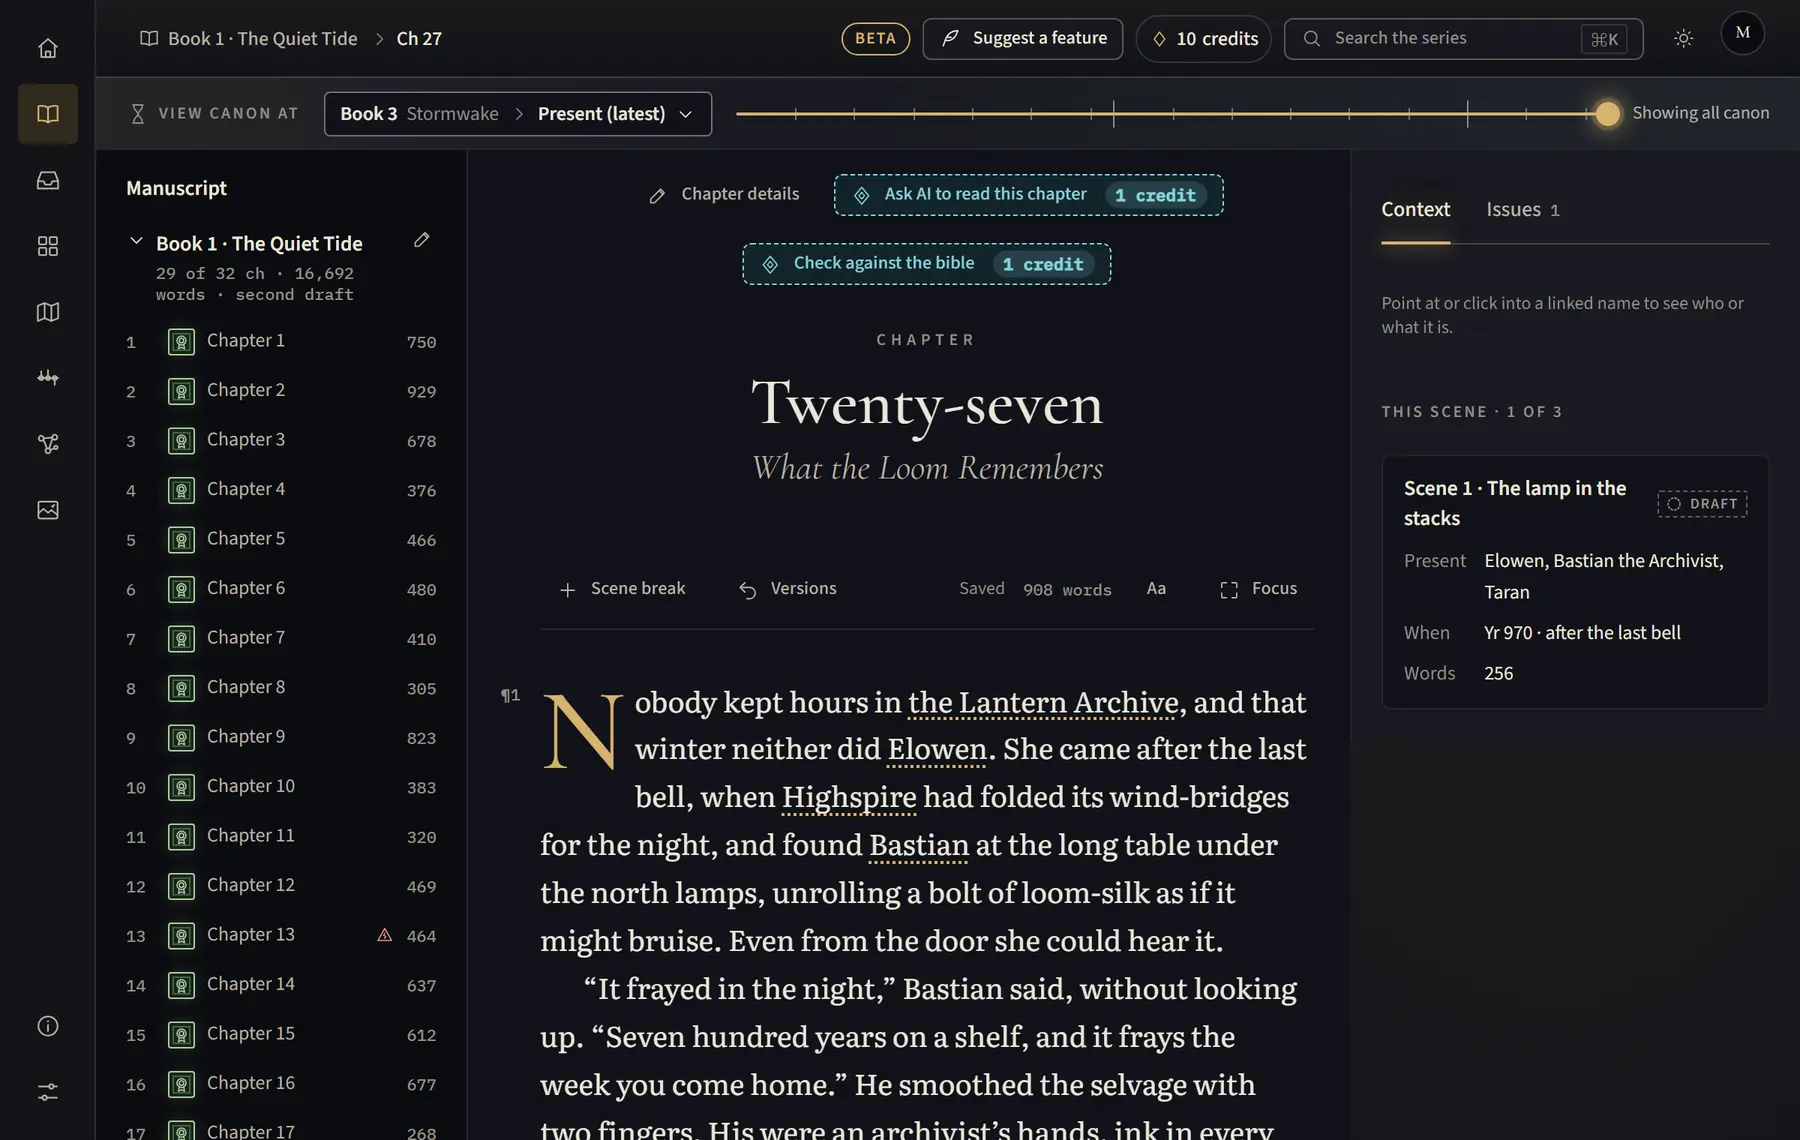
Task: Click the book icon in breadcrumb
Action: pyautogui.click(x=149, y=38)
